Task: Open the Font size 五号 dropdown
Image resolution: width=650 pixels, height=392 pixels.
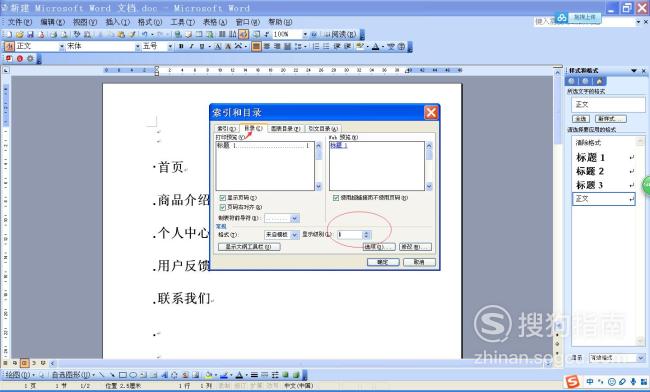Action: coord(170,46)
